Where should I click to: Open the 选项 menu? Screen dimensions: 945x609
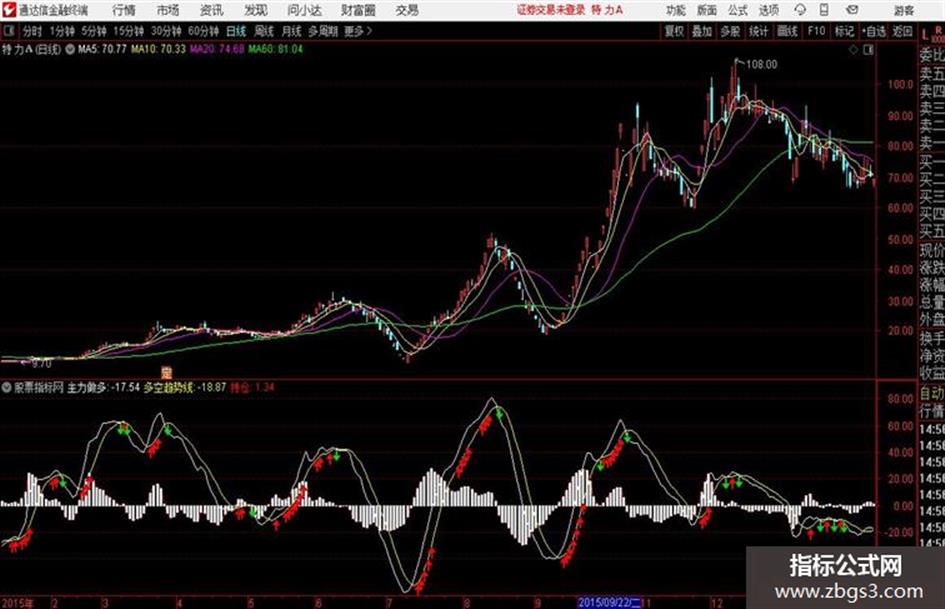[x=768, y=10]
